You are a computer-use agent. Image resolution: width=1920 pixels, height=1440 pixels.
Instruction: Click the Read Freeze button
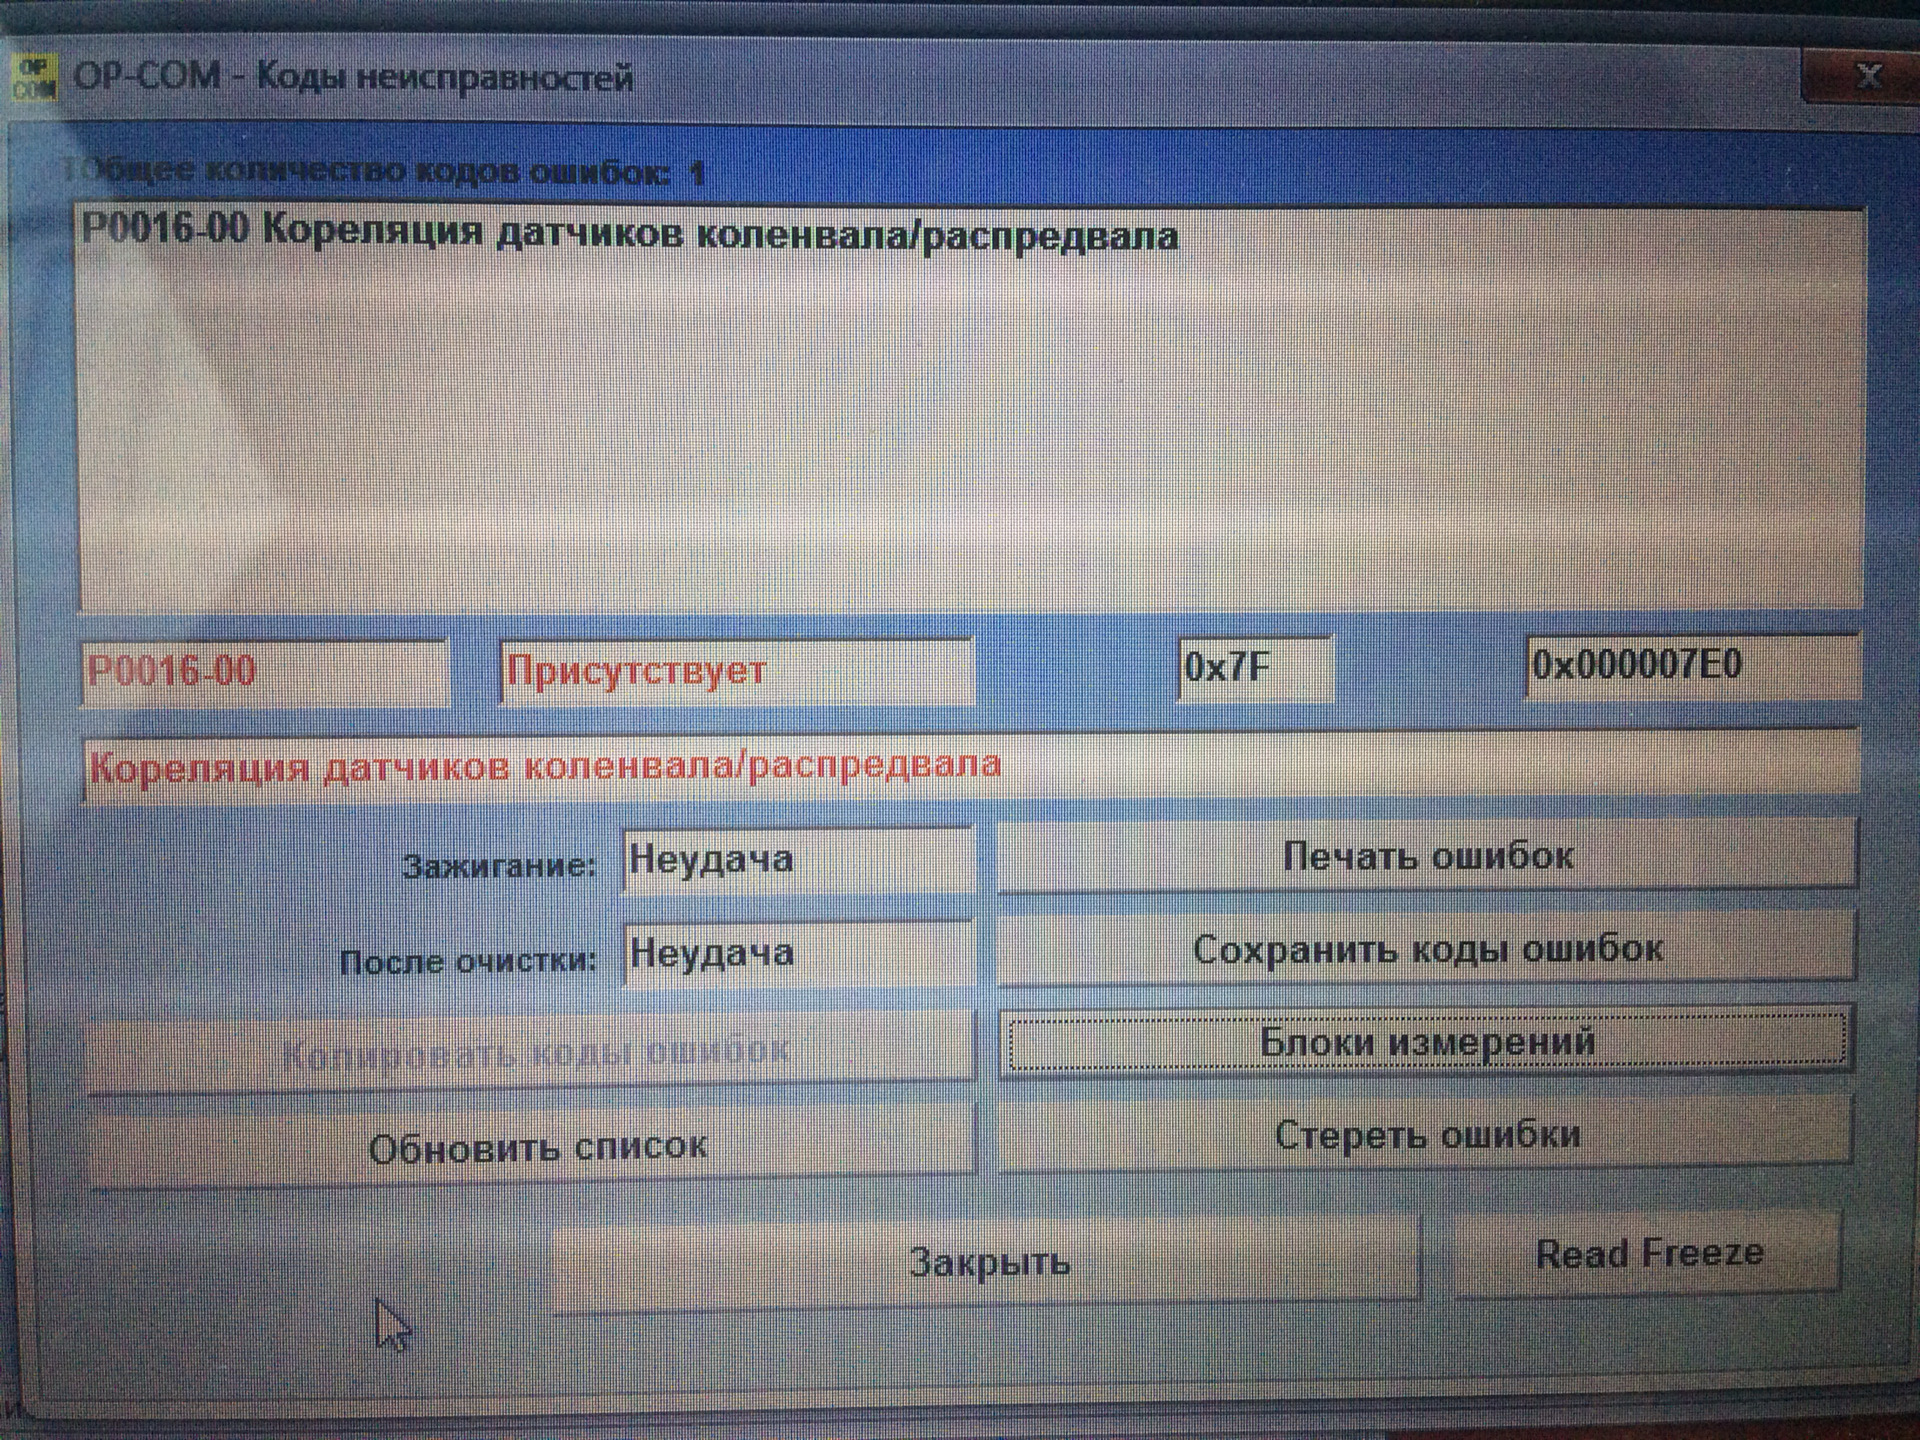tap(1648, 1254)
